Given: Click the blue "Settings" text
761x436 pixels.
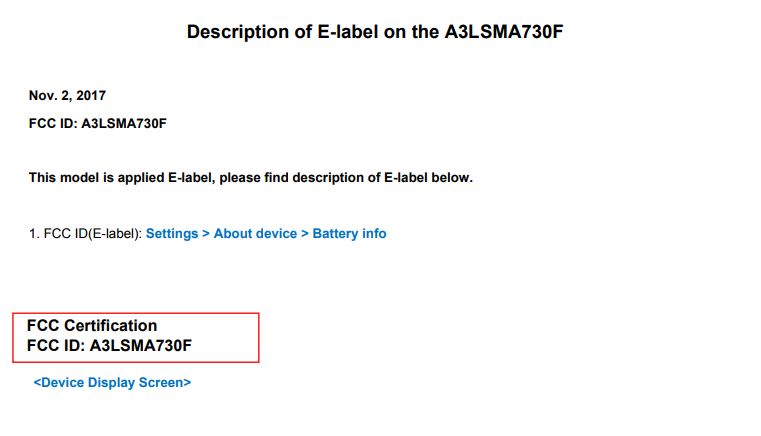Looking at the screenshot, I should pos(172,234).
